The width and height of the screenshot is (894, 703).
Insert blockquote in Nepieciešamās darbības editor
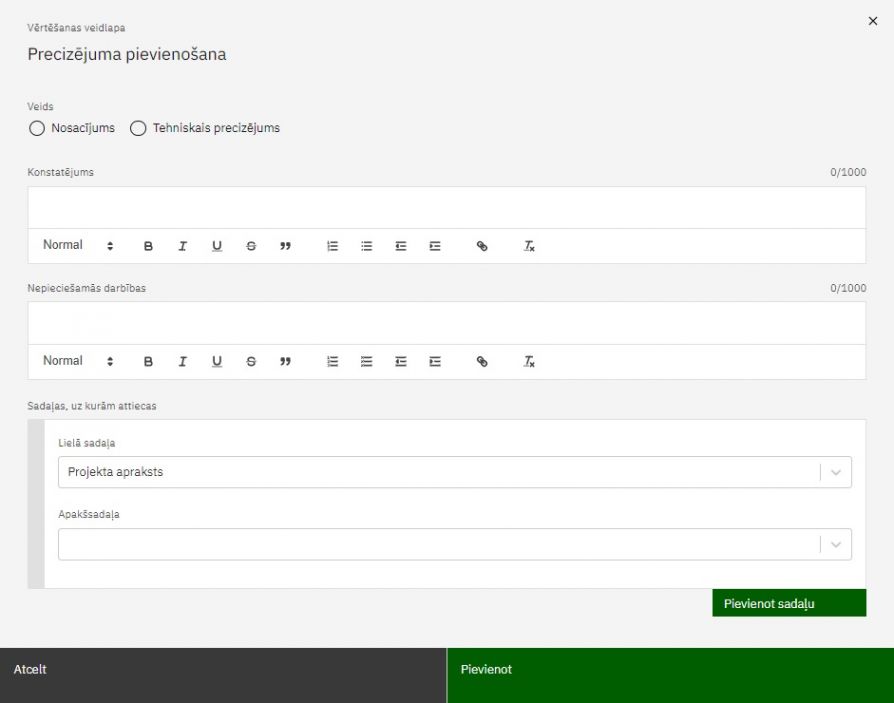285,362
